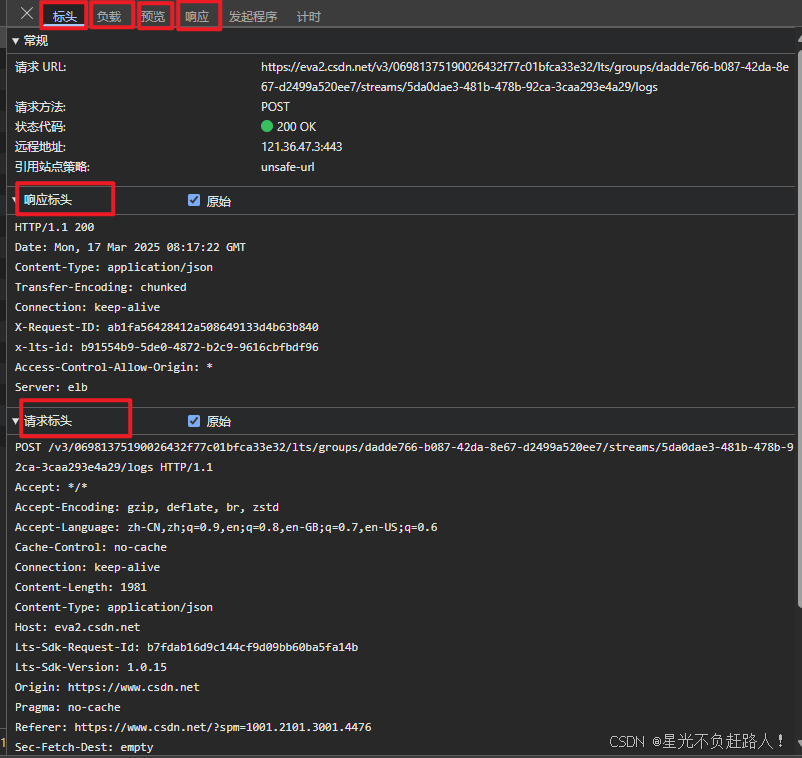Click the Referer header line
Image resolution: width=802 pixels, height=758 pixels.
coord(193,727)
